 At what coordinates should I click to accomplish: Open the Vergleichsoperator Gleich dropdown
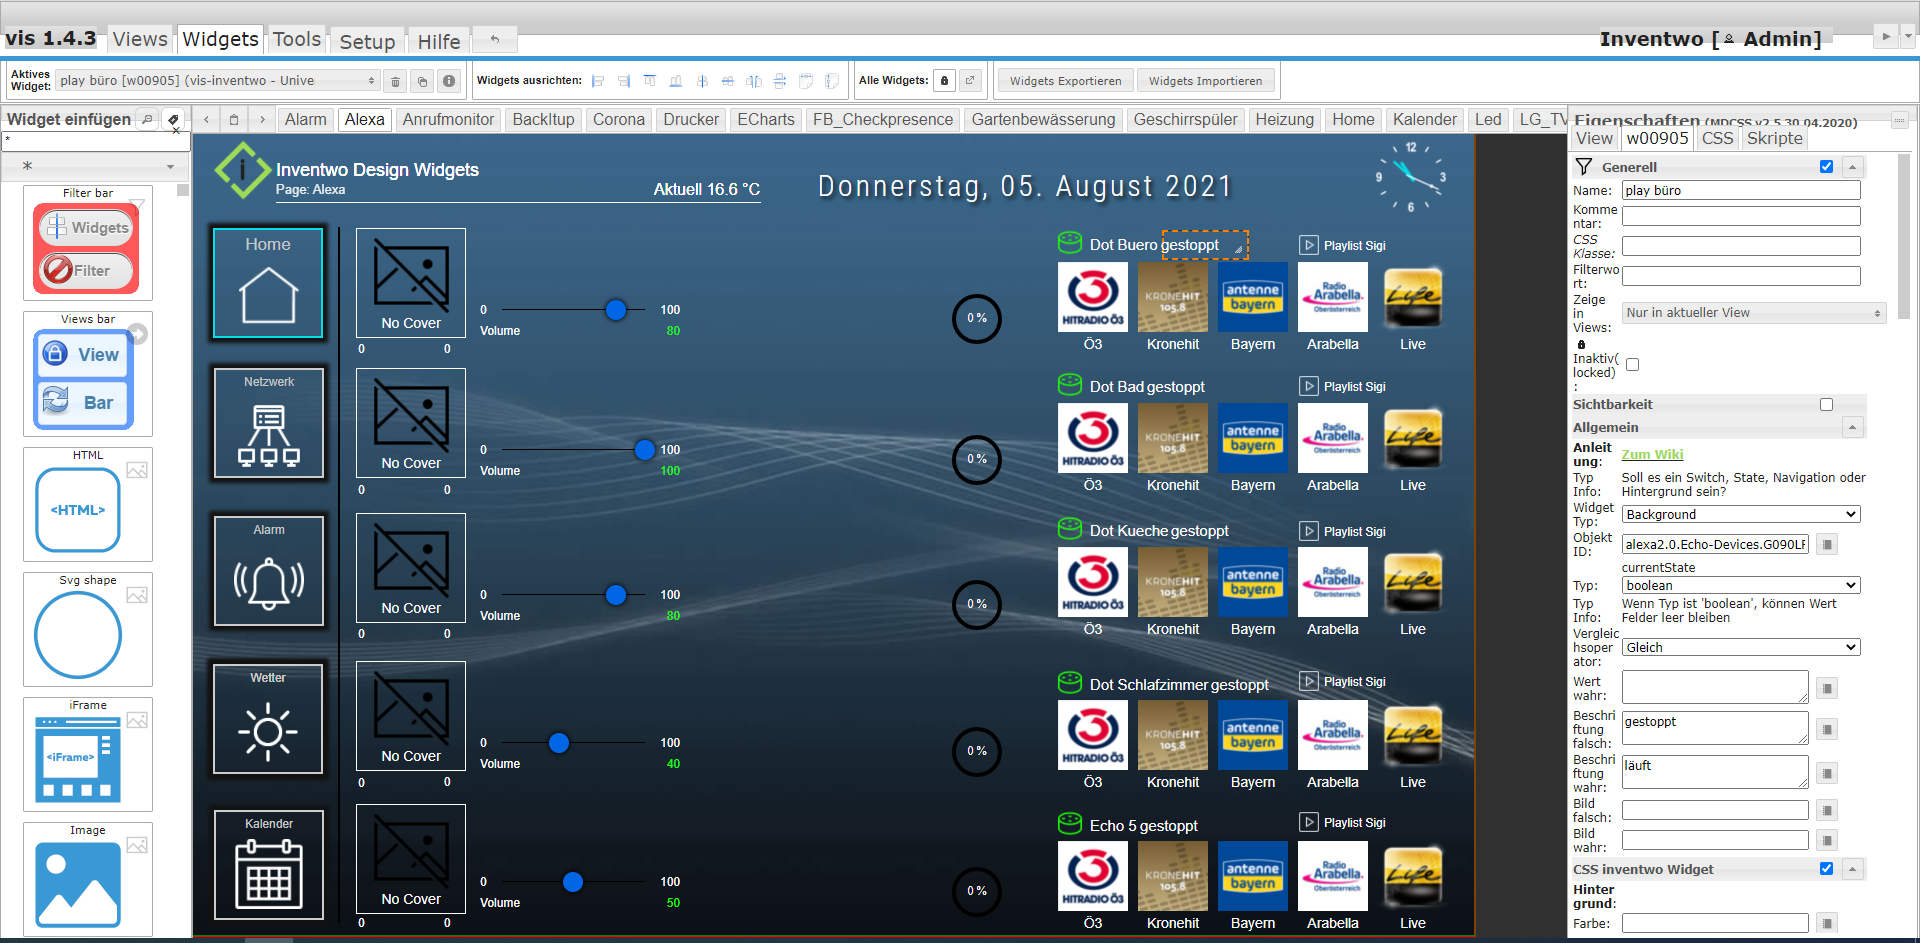click(x=1740, y=647)
